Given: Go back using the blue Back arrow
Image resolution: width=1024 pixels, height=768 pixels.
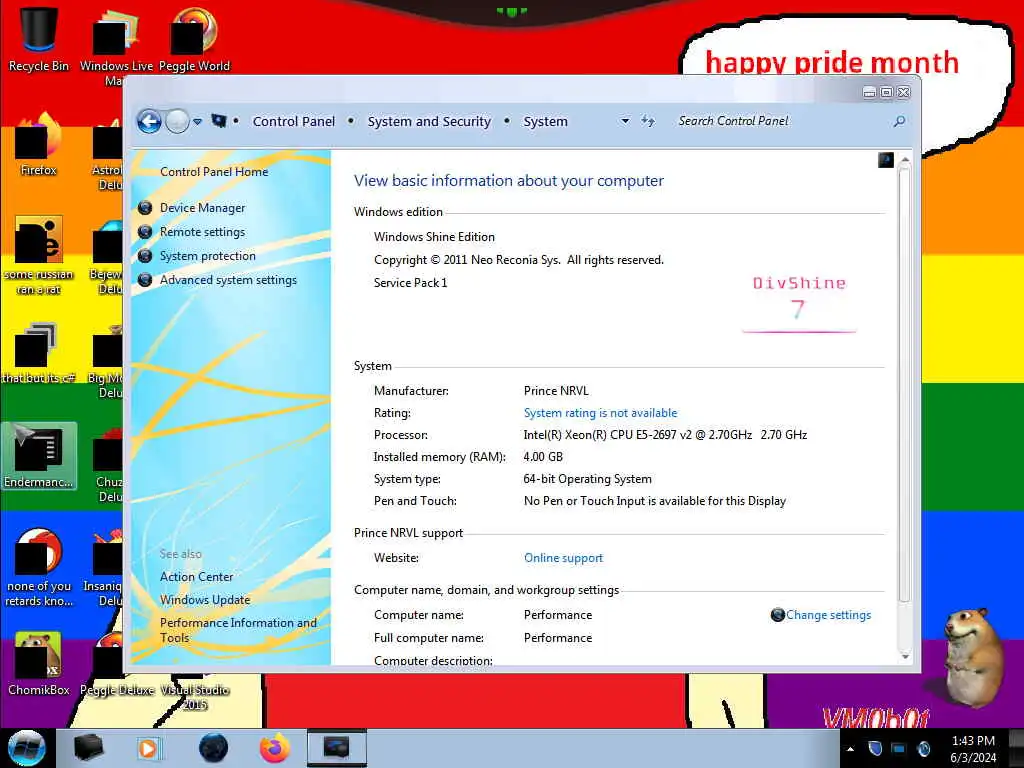Looking at the screenshot, I should [149, 121].
